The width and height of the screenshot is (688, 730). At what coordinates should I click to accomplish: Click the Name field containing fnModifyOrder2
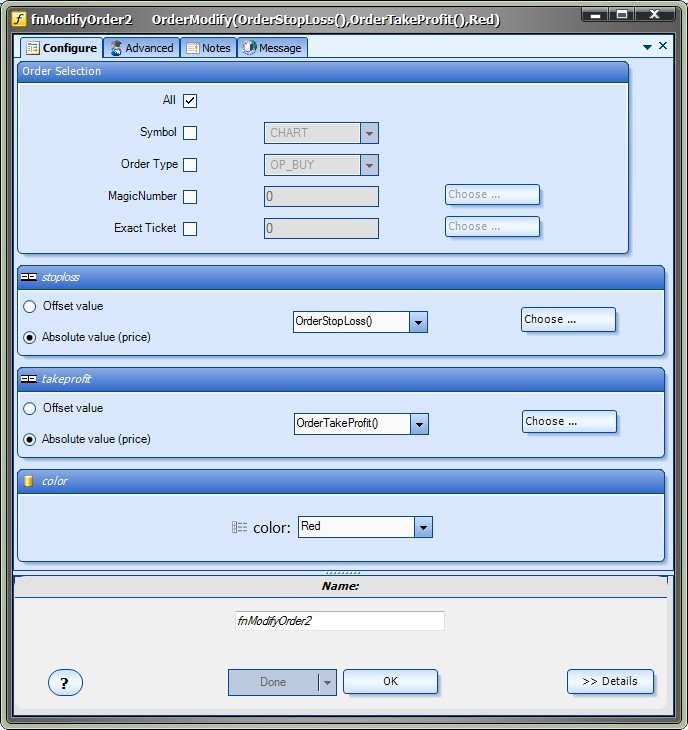339,621
